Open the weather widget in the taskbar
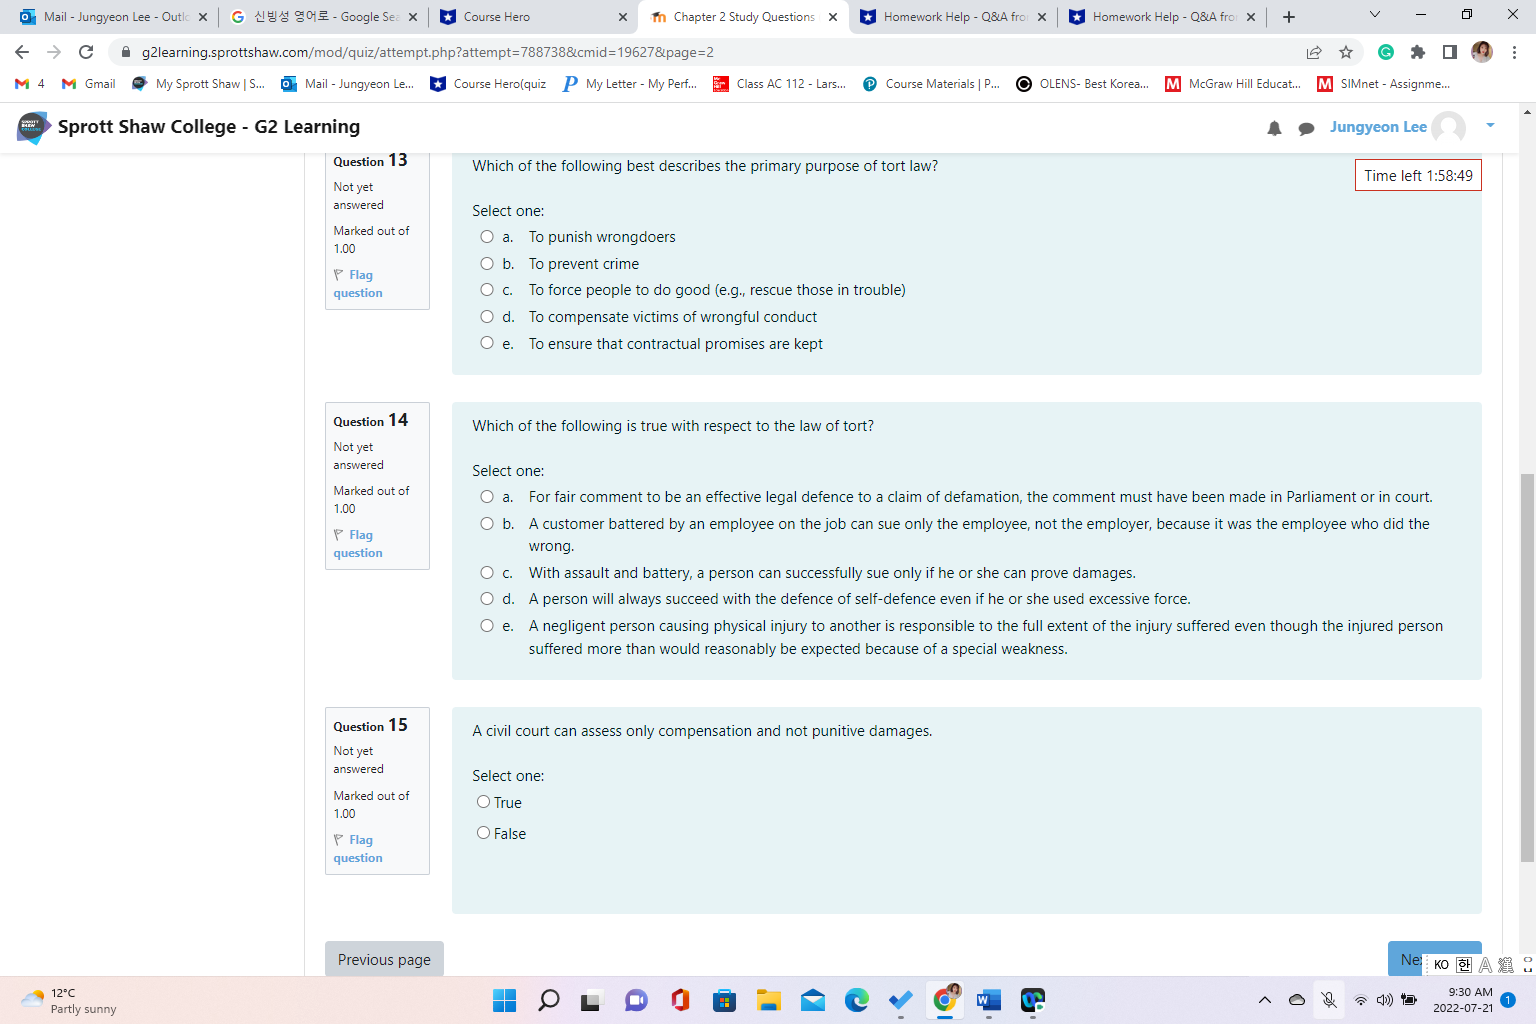Screen dimensions: 1536x1024 tap(60, 1000)
